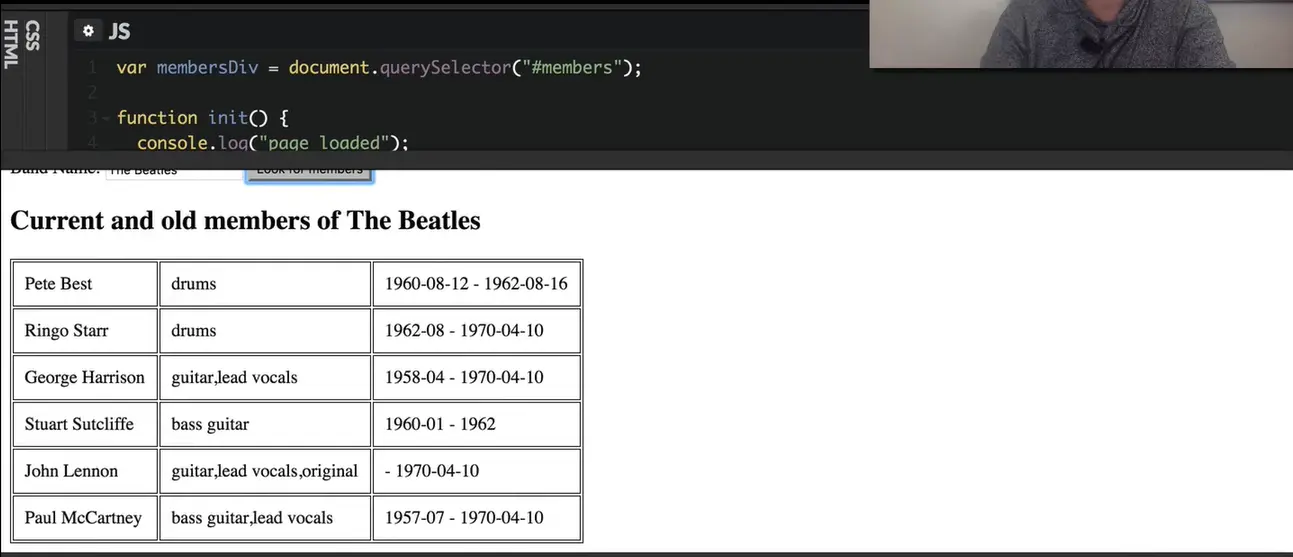This screenshot has width=1293, height=557.
Task: Select the 'Pete Best' table cell
Action: [x=85, y=284]
